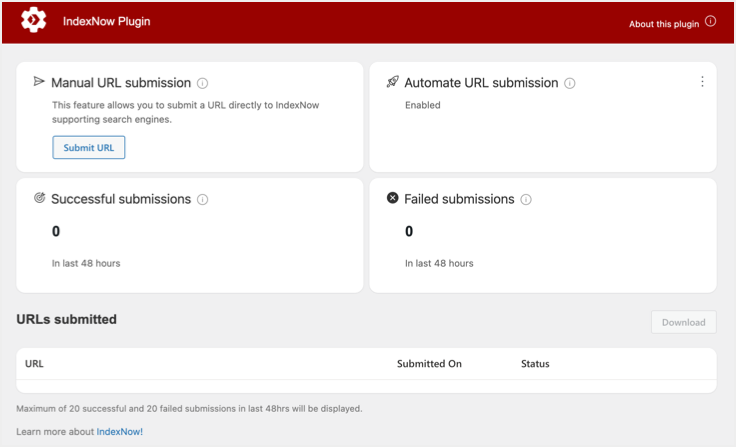Click the Status column header
736x447 pixels.
pos(535,364)
